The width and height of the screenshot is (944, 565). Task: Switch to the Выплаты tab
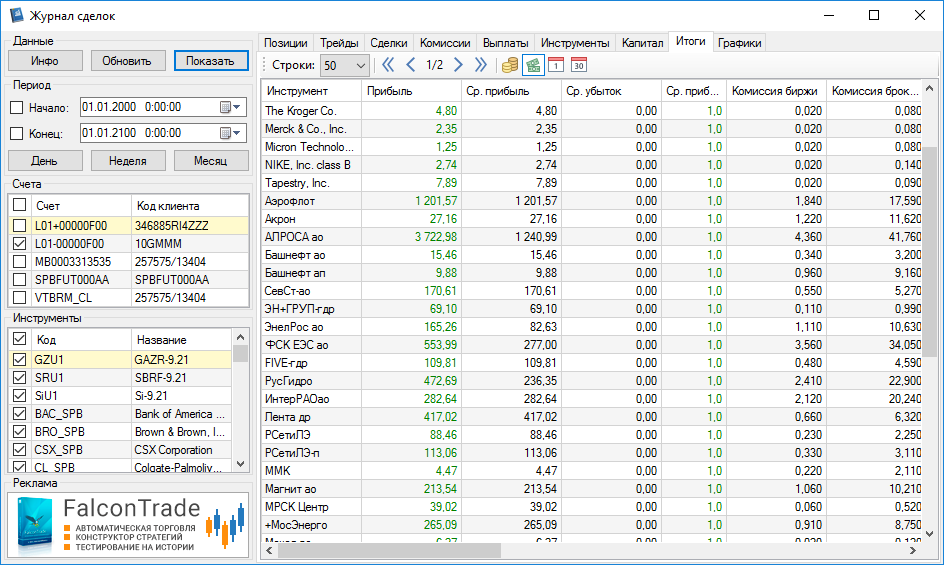click(506, 43)
